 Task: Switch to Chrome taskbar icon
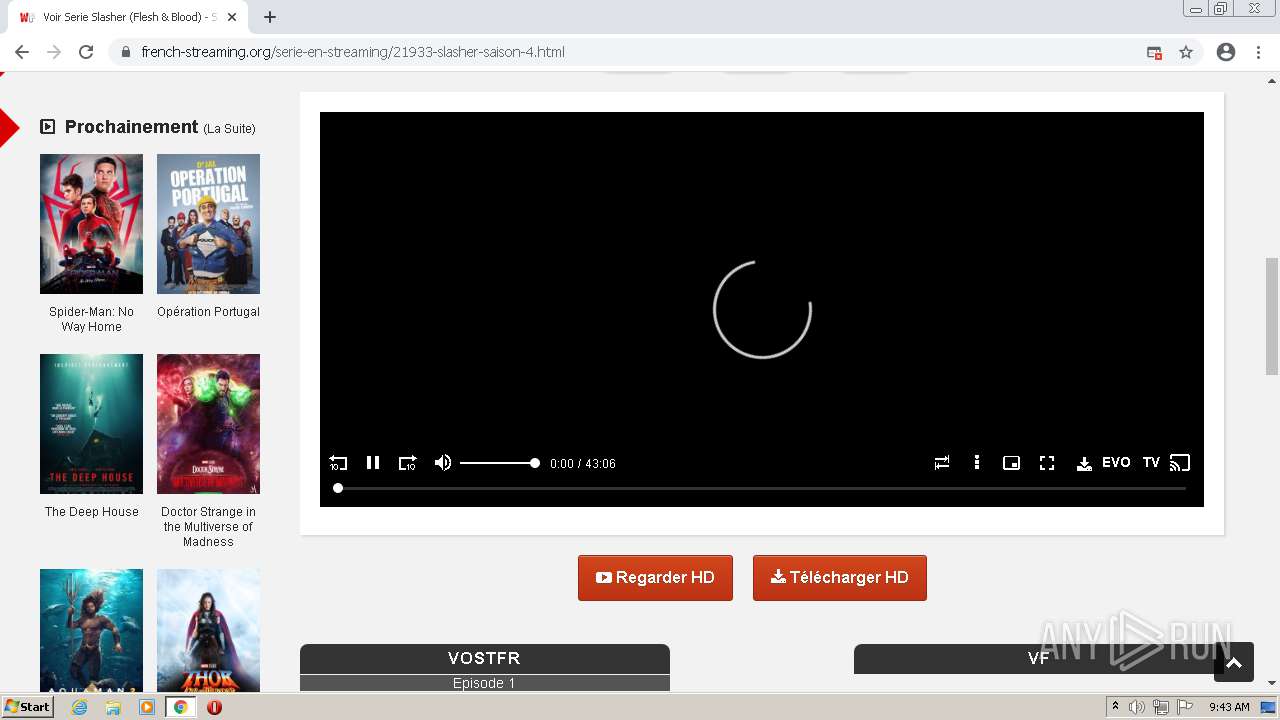tap(180, 707)
